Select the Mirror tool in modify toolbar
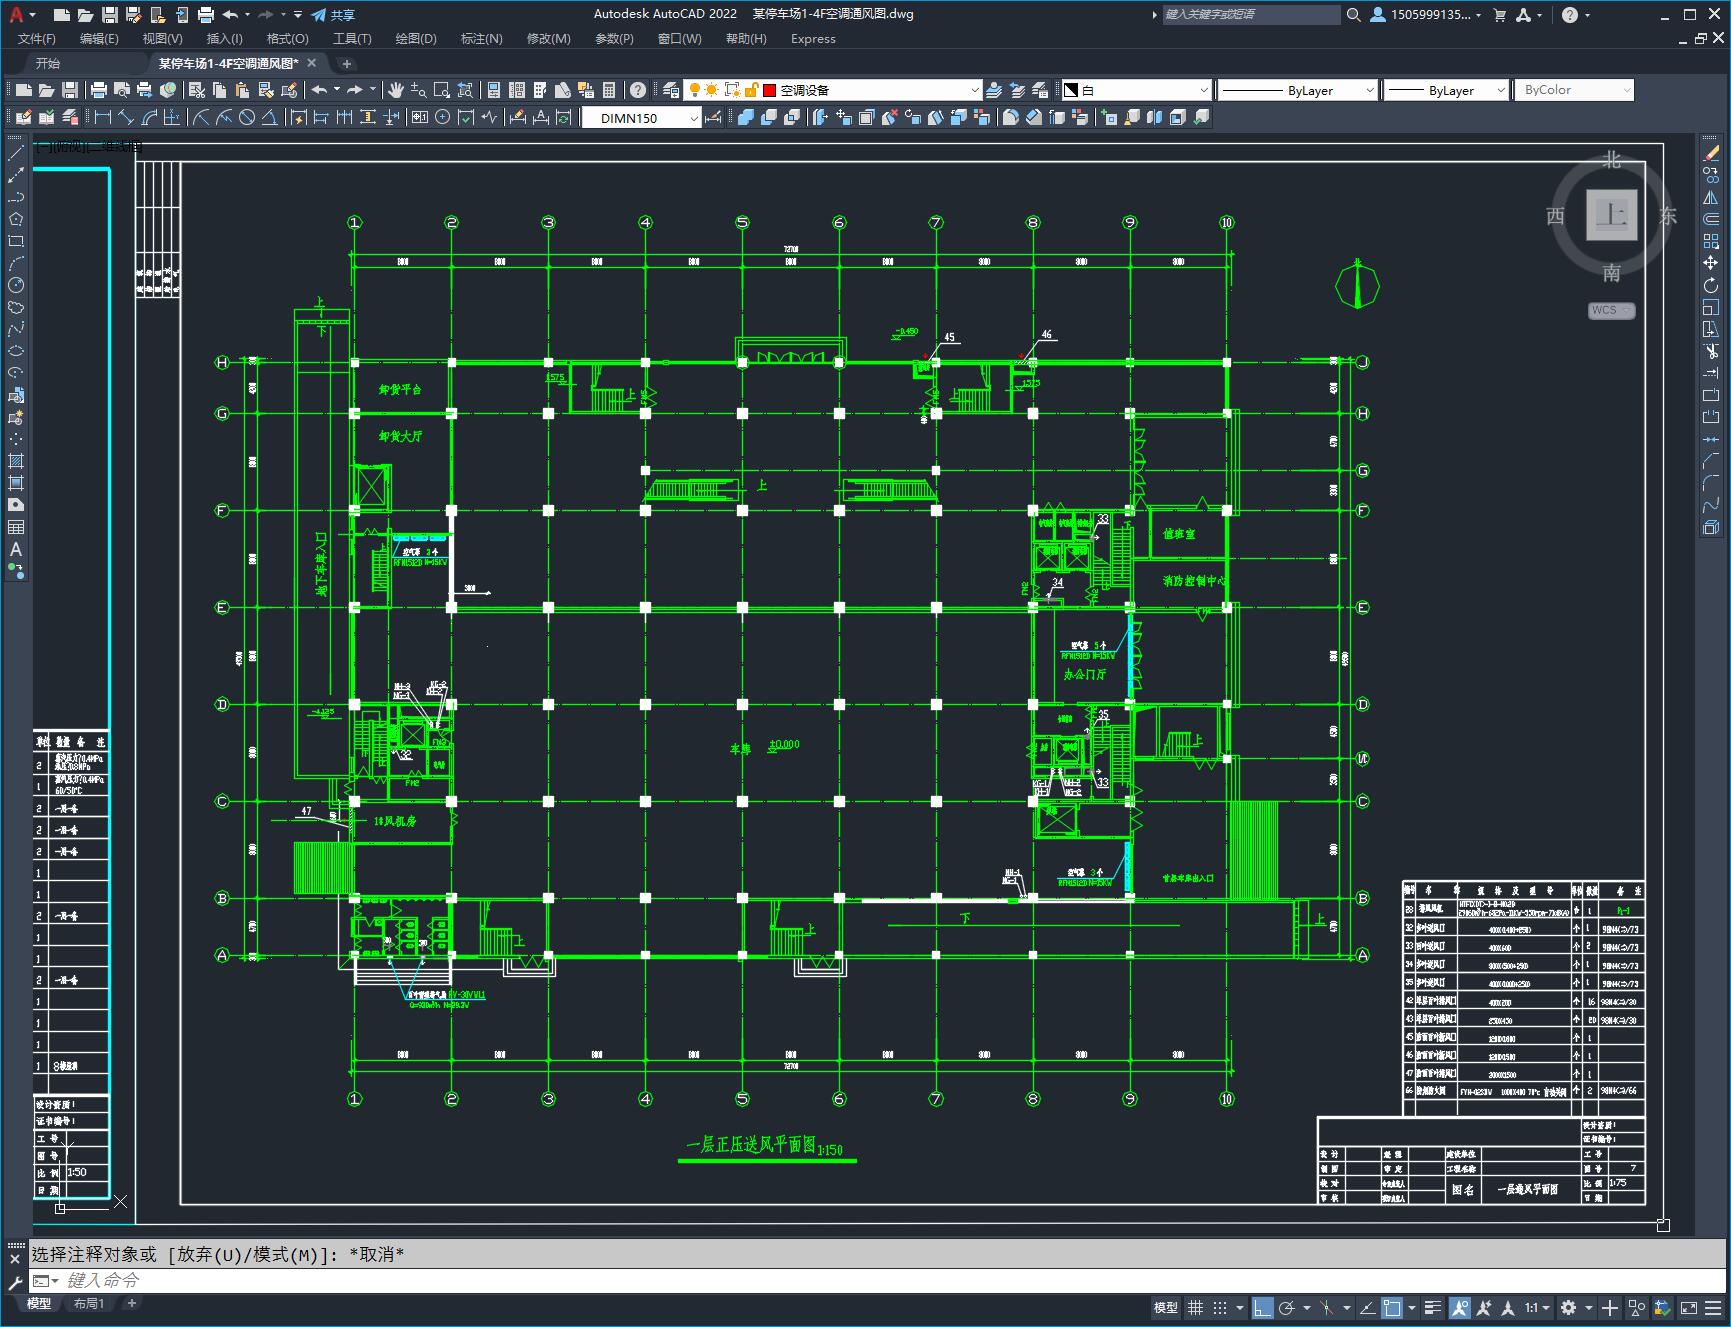Image resolution: width=1731 pixels, height=1327 pixels. 1711,197
